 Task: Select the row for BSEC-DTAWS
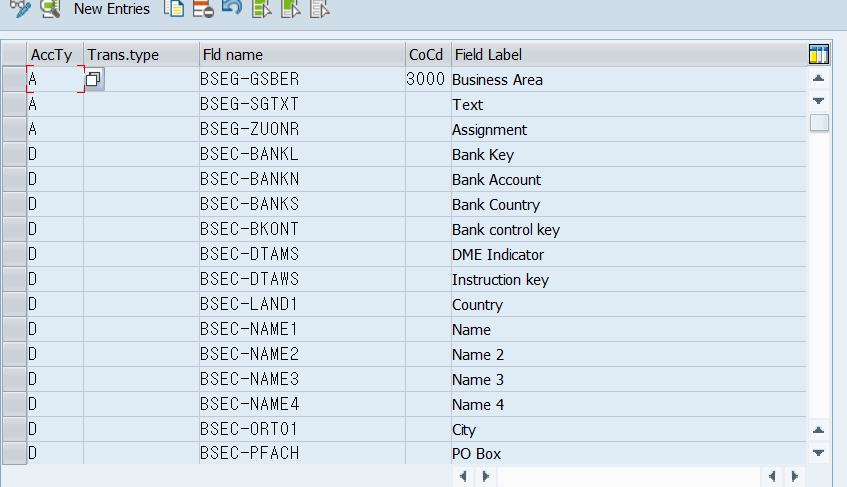coord(15,279)
